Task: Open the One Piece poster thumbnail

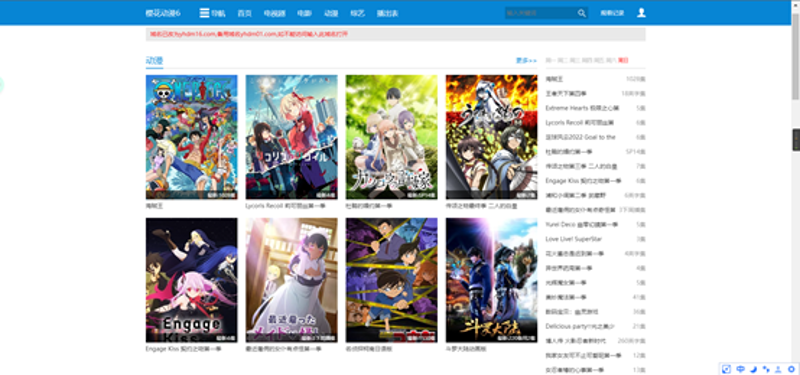Action: (x=191, y=137)
